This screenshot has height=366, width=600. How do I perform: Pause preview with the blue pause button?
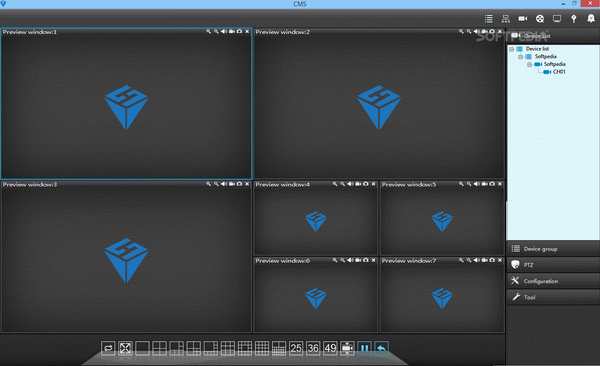(364, 348)
